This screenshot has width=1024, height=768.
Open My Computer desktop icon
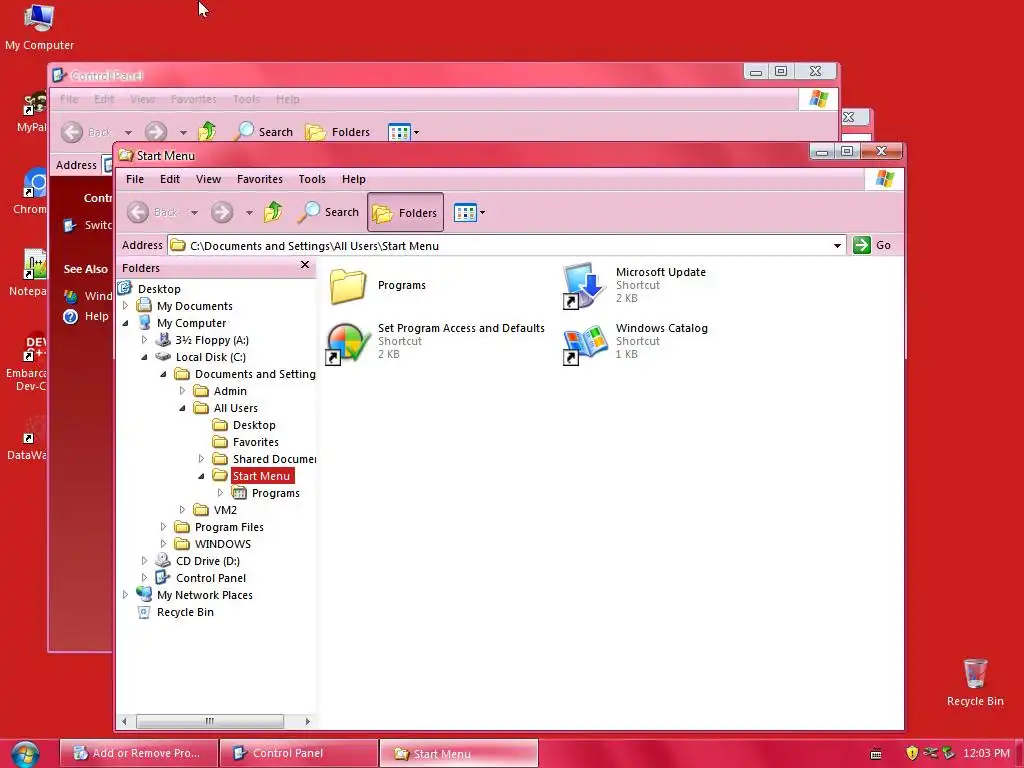[39, 27]
